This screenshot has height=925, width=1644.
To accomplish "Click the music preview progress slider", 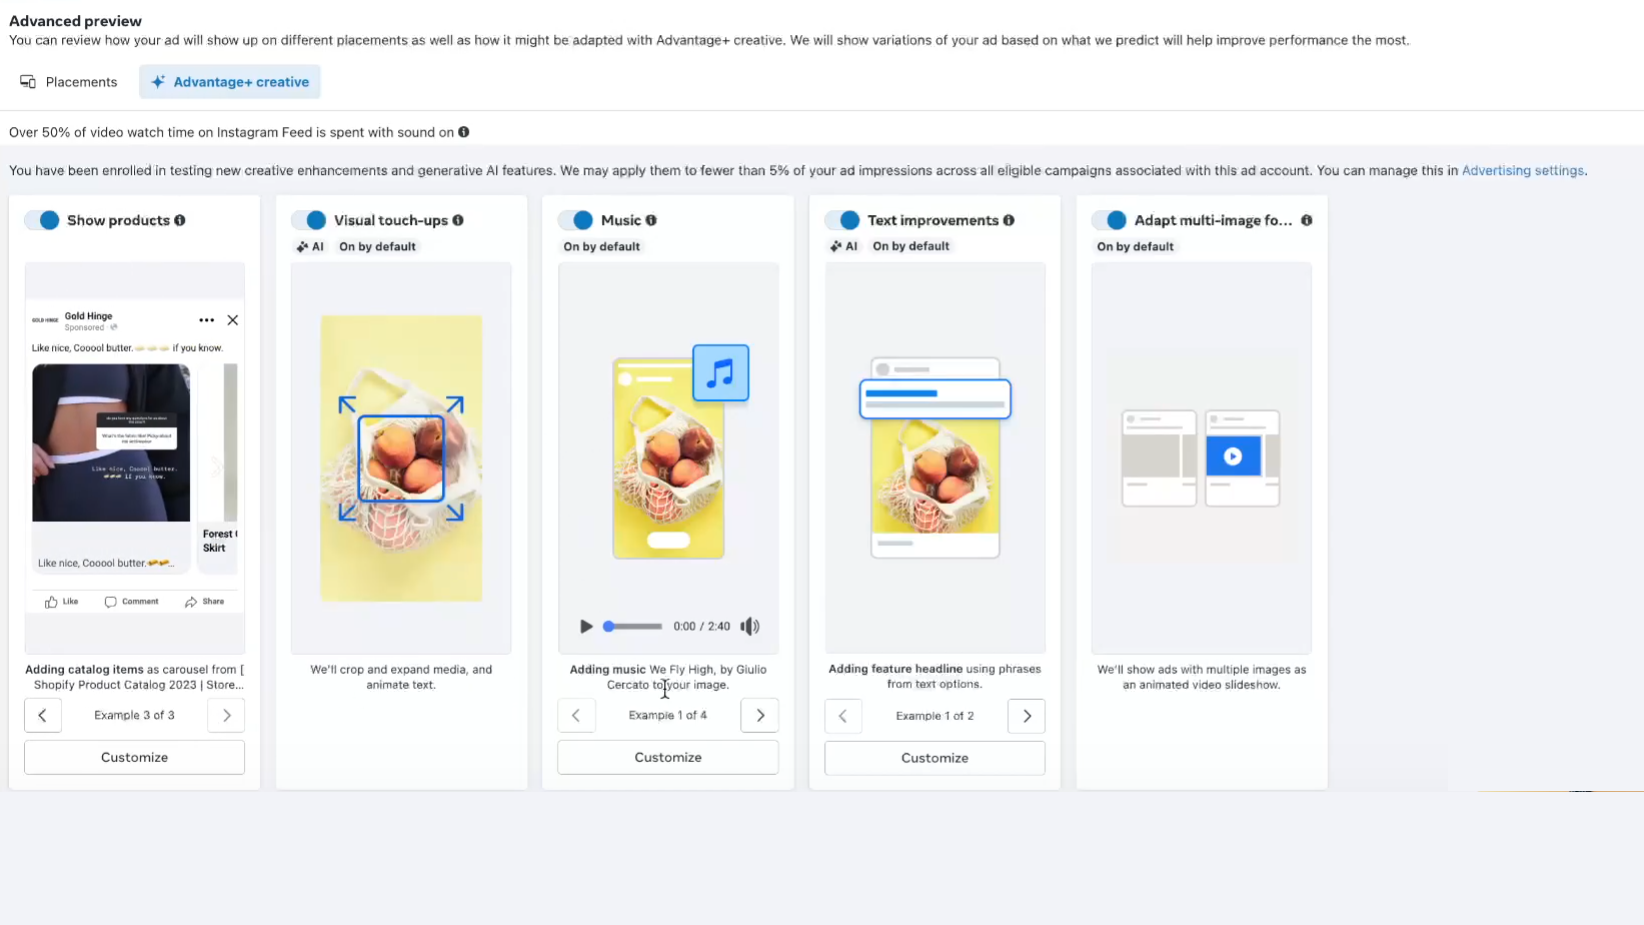I will [x=632, y=626].
